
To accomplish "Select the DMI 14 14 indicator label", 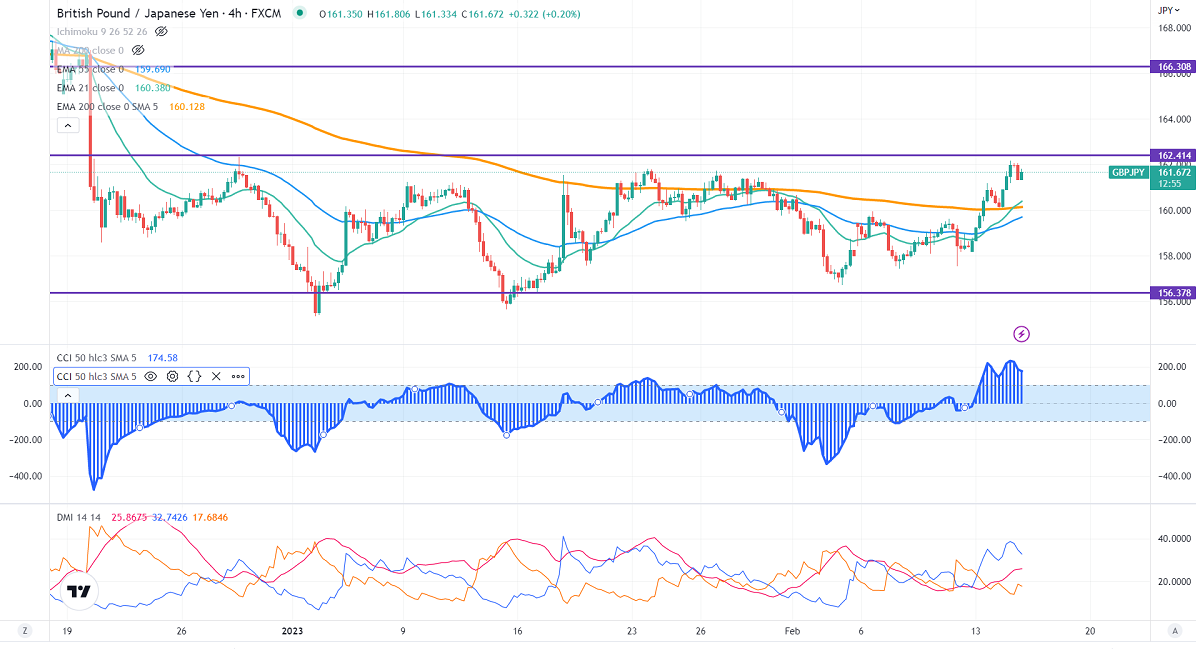I will click(x=82, y=516).
